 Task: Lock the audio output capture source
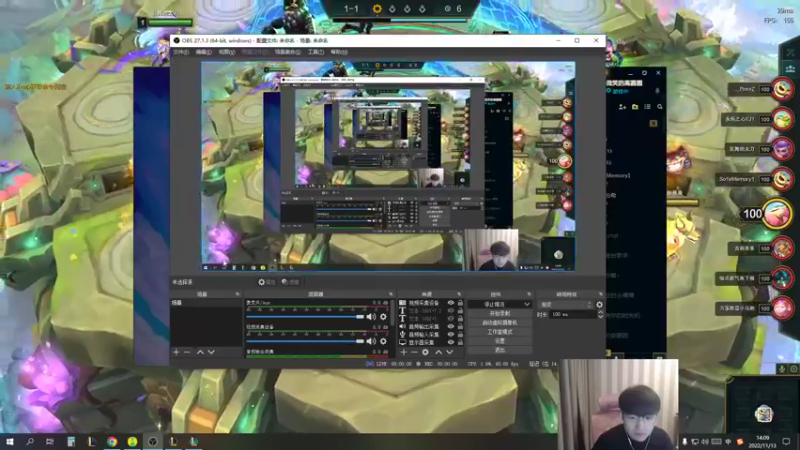(460, 327)
